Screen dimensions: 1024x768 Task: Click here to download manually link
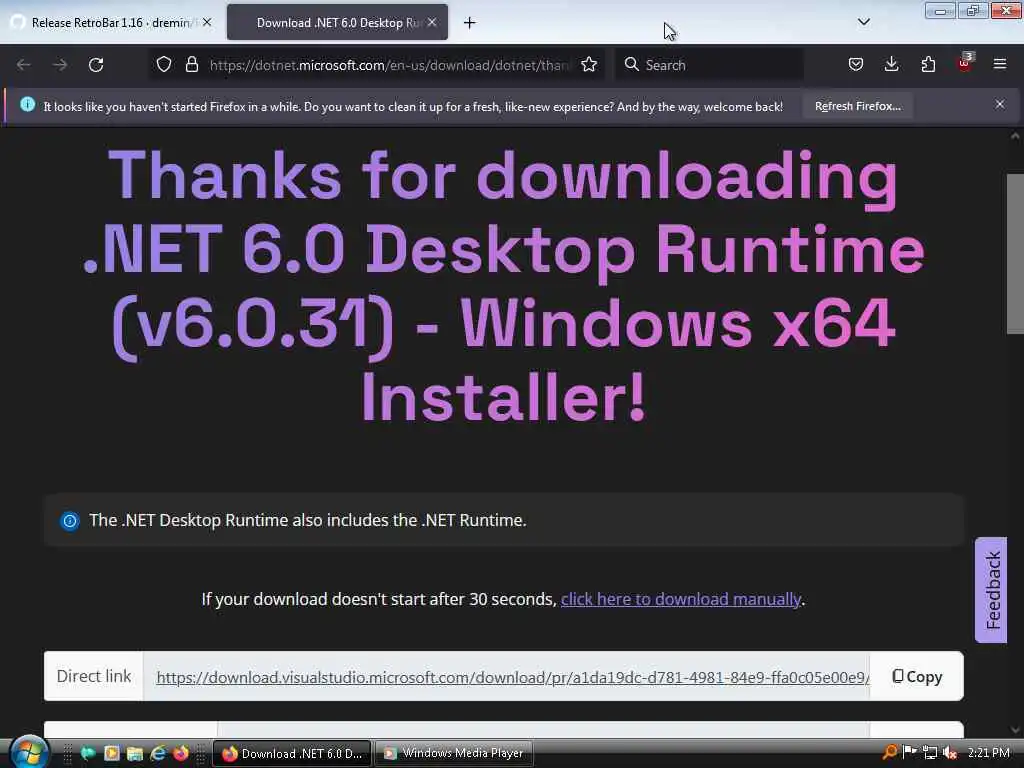point(680,600)
